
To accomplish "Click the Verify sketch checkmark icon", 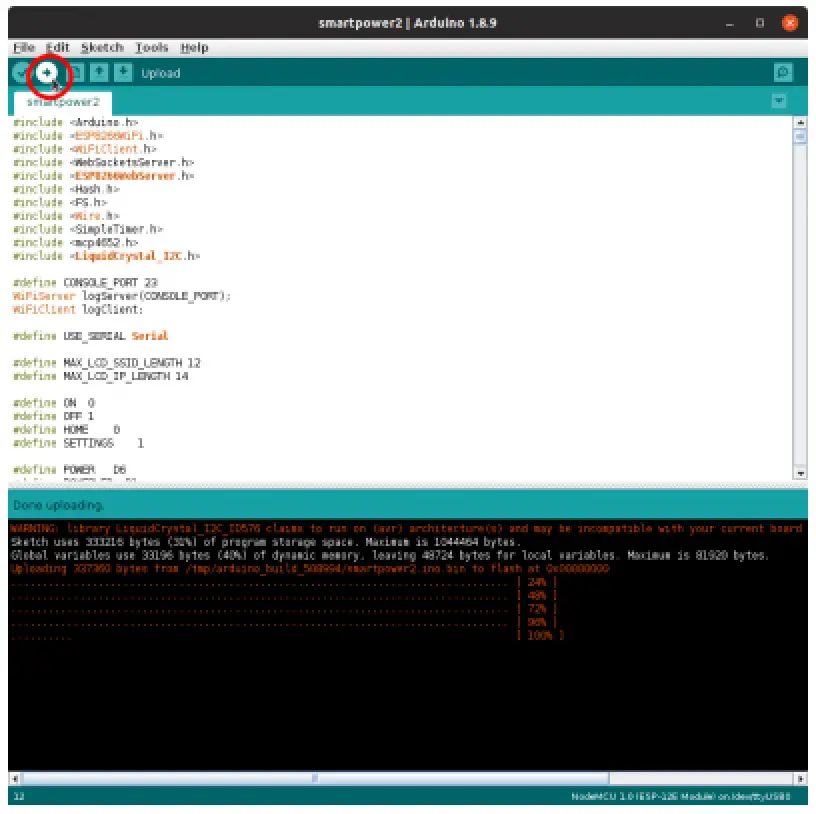I will (x=21, y=73).
